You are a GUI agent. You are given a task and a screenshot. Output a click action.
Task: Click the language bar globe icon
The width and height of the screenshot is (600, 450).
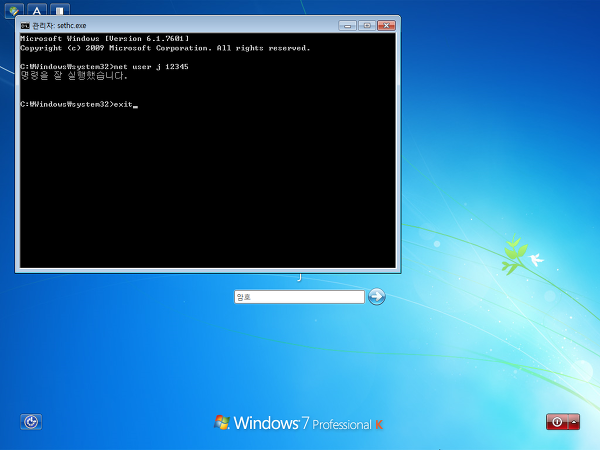coord(14,11)
